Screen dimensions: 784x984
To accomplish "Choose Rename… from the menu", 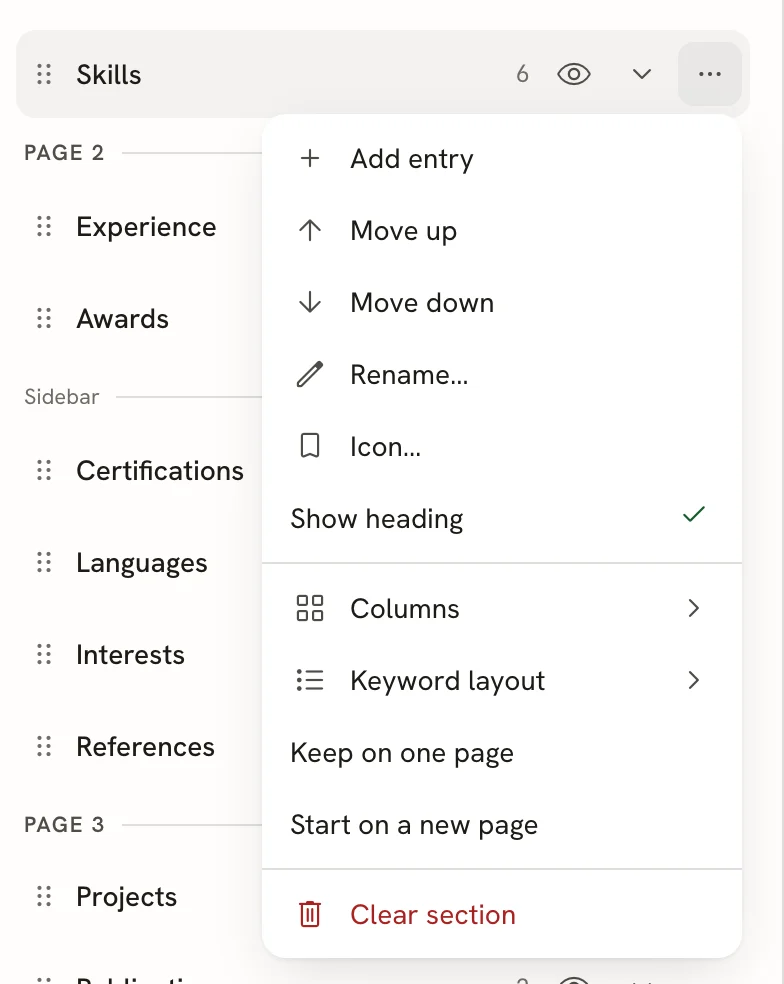I will (502, 375).
